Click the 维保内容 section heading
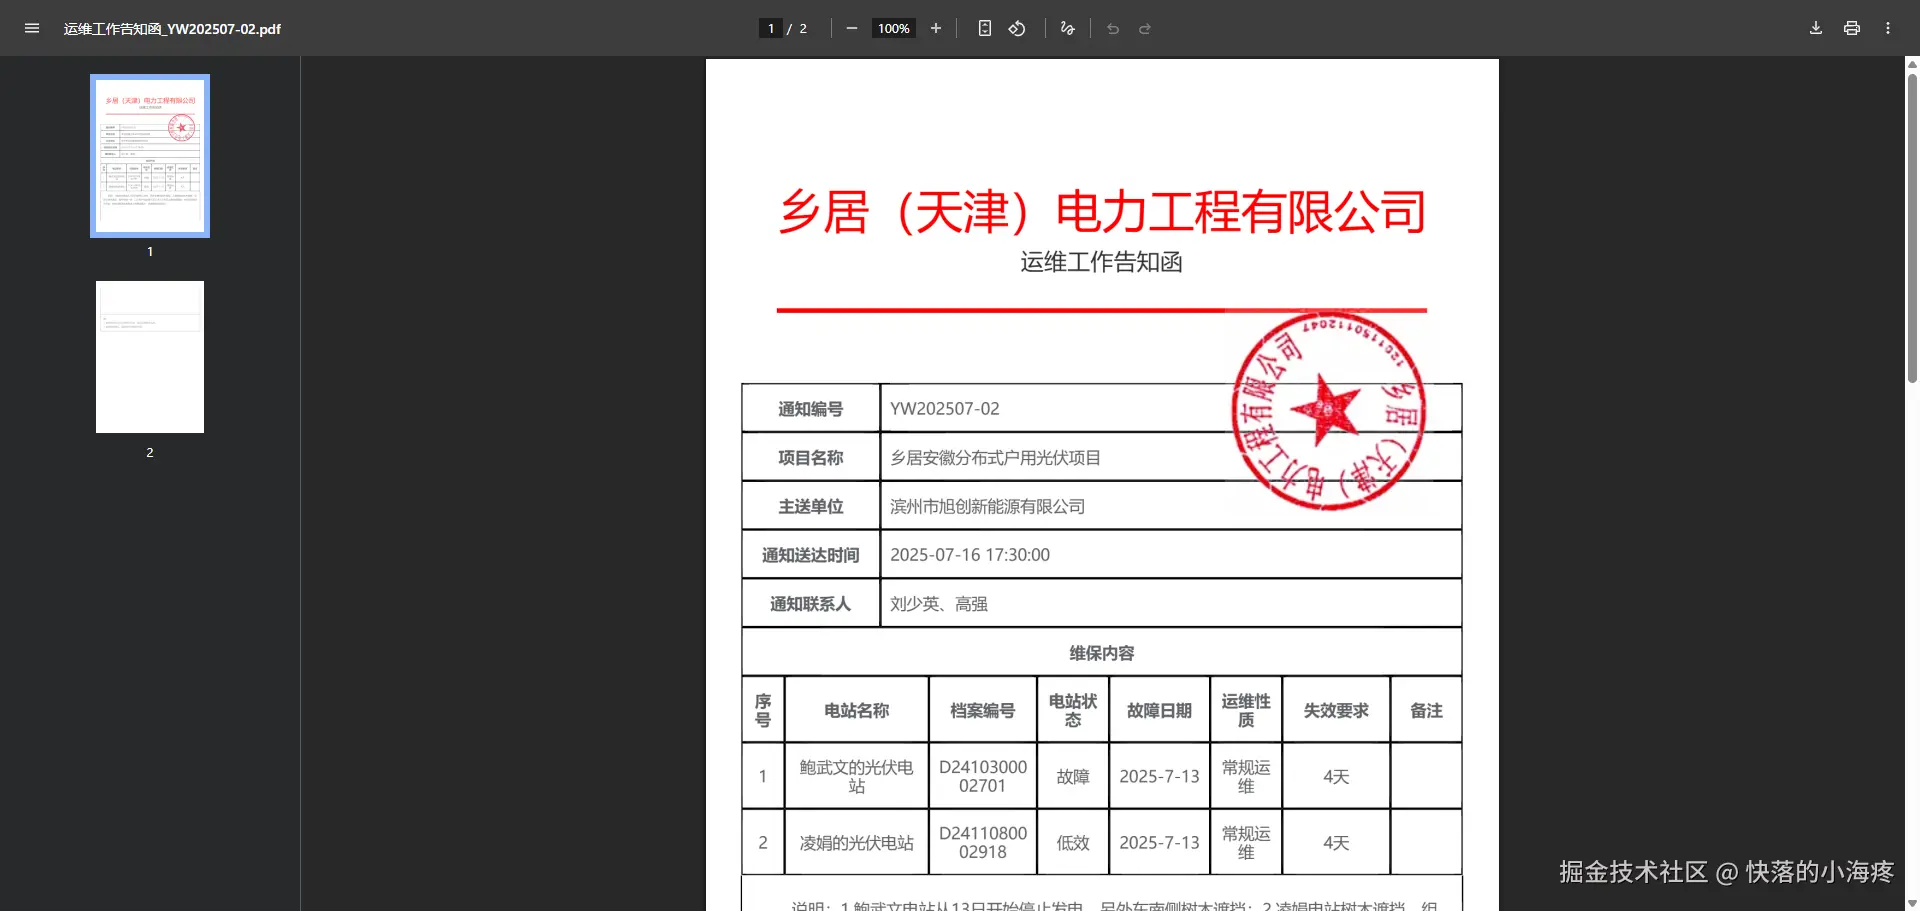 (1102, 653)
